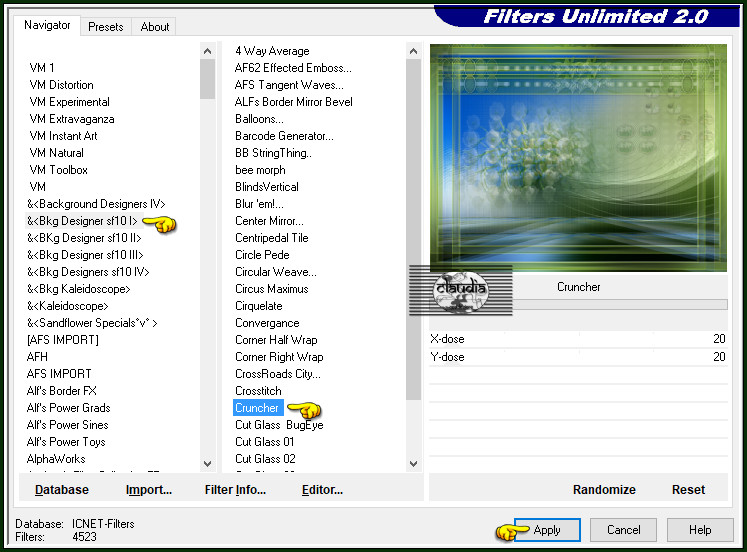Select the VM Experimental category
Image resolution: width=747 pixels, height=552 pixels.
pyautogui.click(x=70, y=102)
